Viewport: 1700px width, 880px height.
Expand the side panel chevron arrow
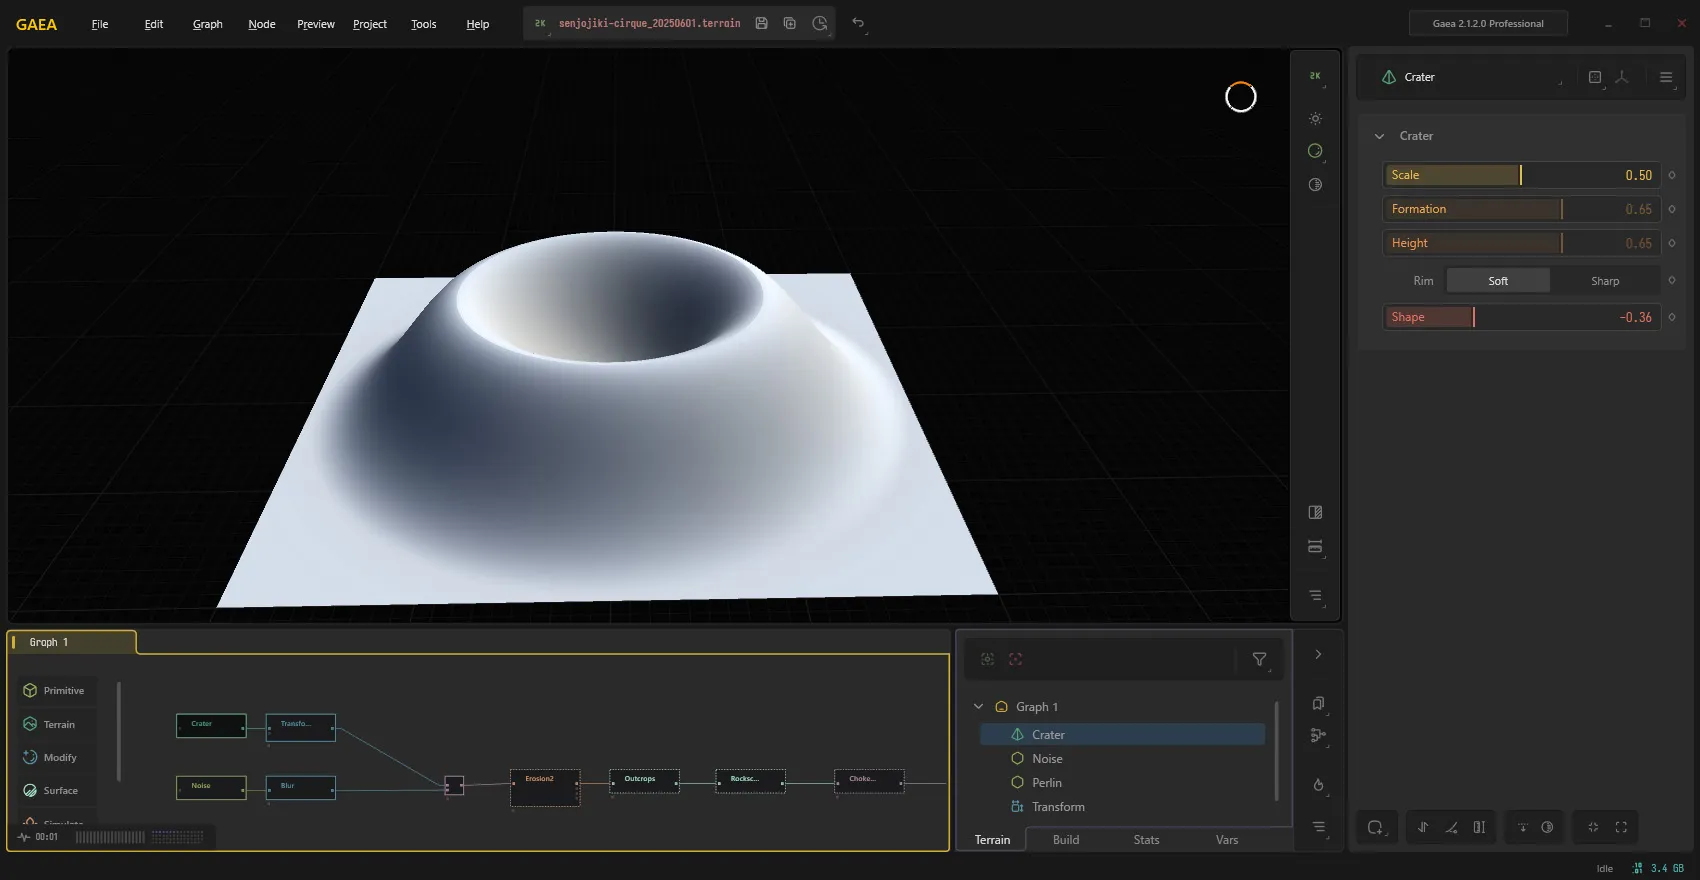tap(1318, 655)
